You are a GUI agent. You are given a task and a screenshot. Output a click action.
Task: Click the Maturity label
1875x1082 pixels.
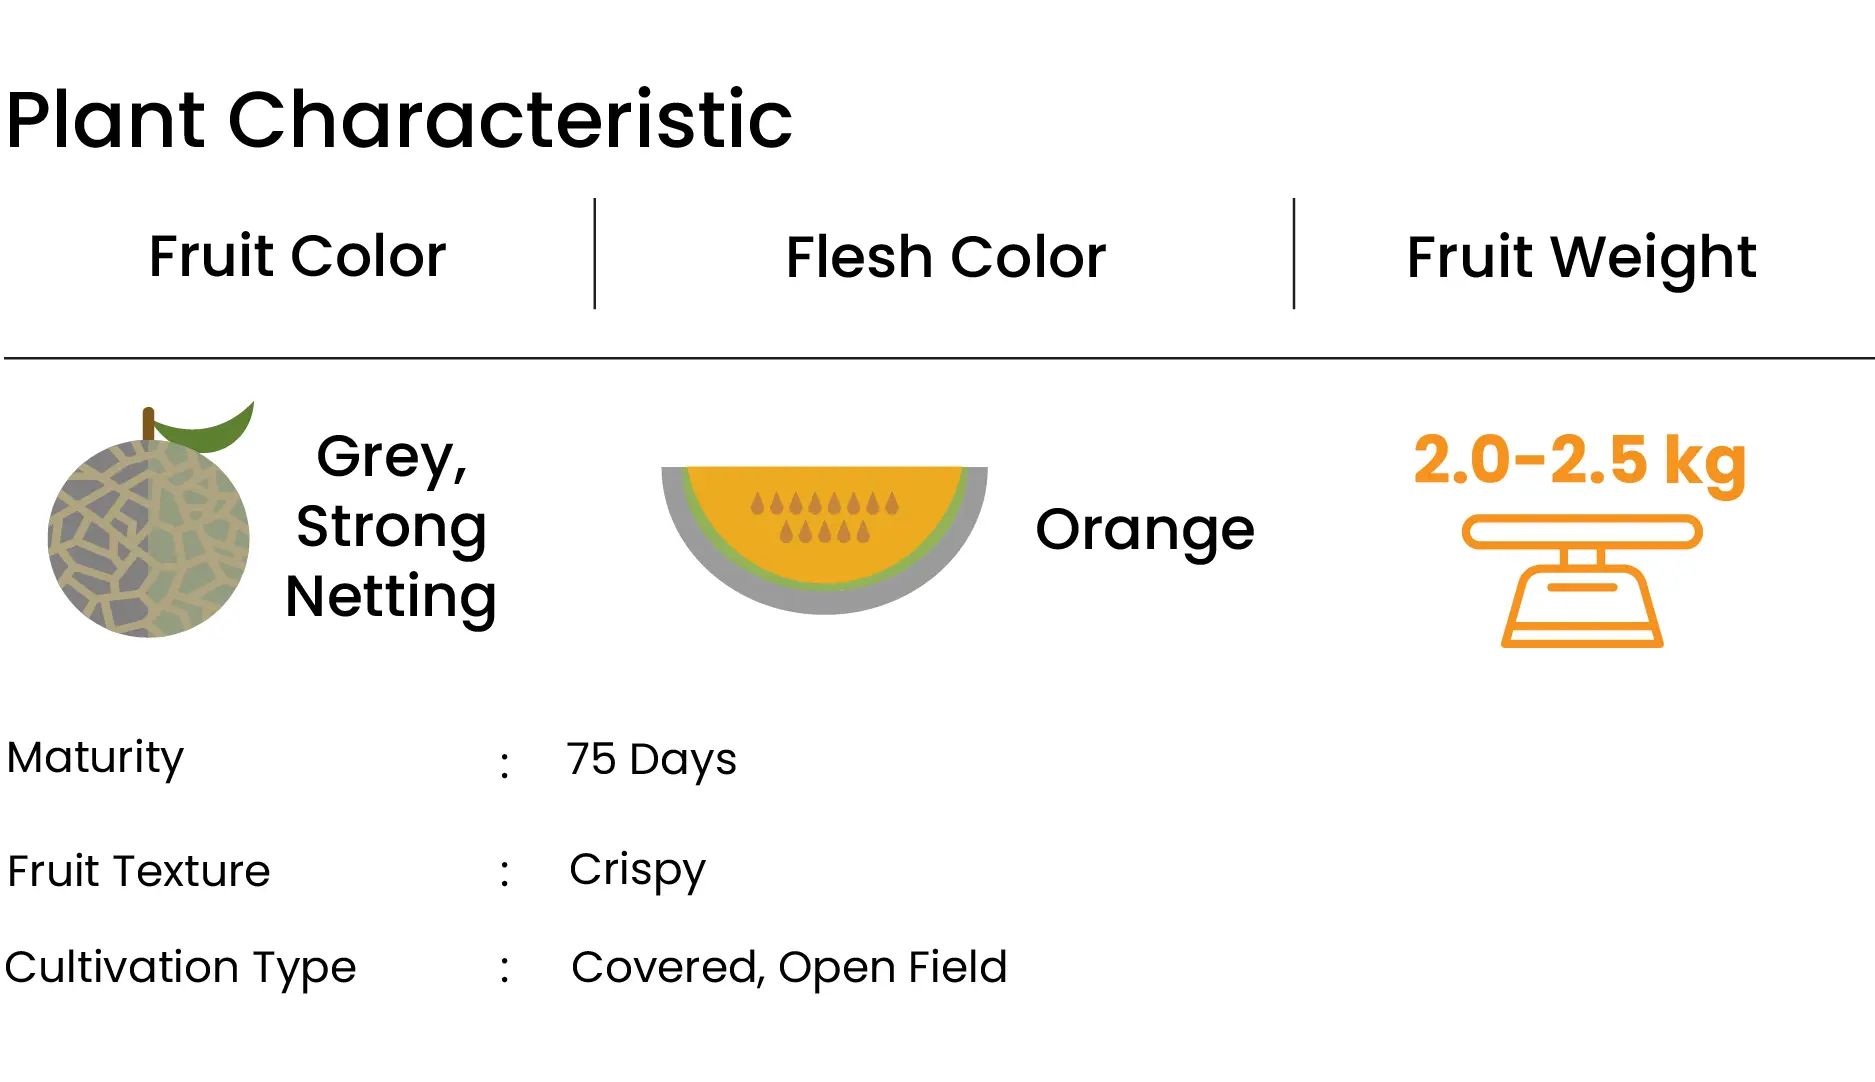coord(95,759)
